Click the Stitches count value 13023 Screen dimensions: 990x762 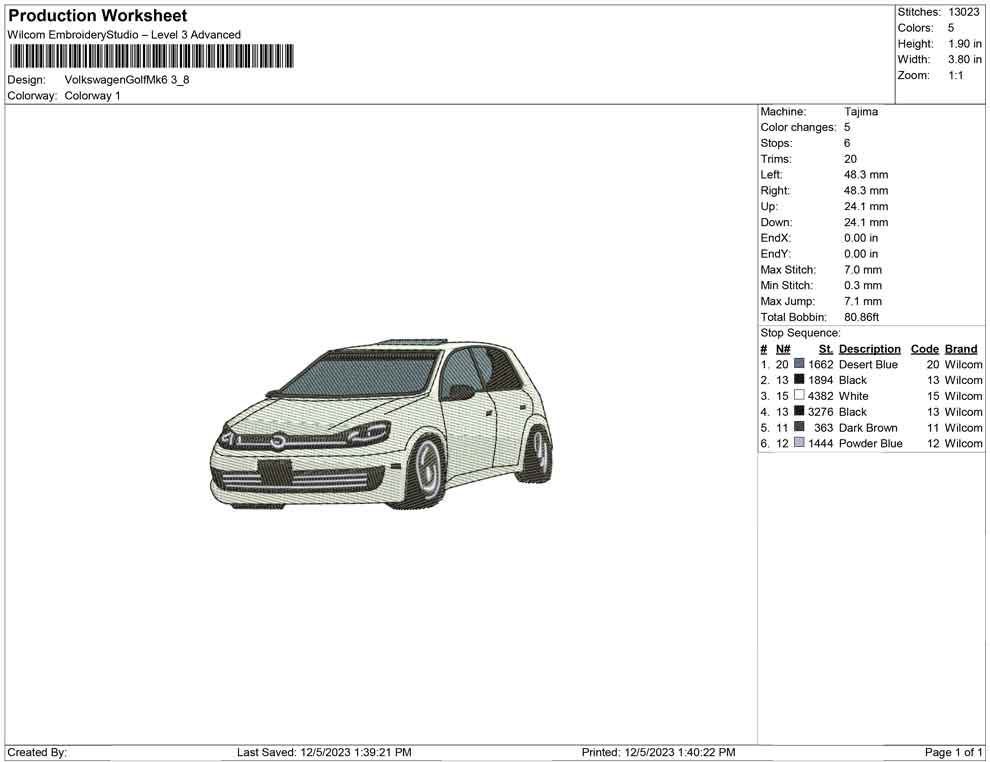tap(964, 12)
